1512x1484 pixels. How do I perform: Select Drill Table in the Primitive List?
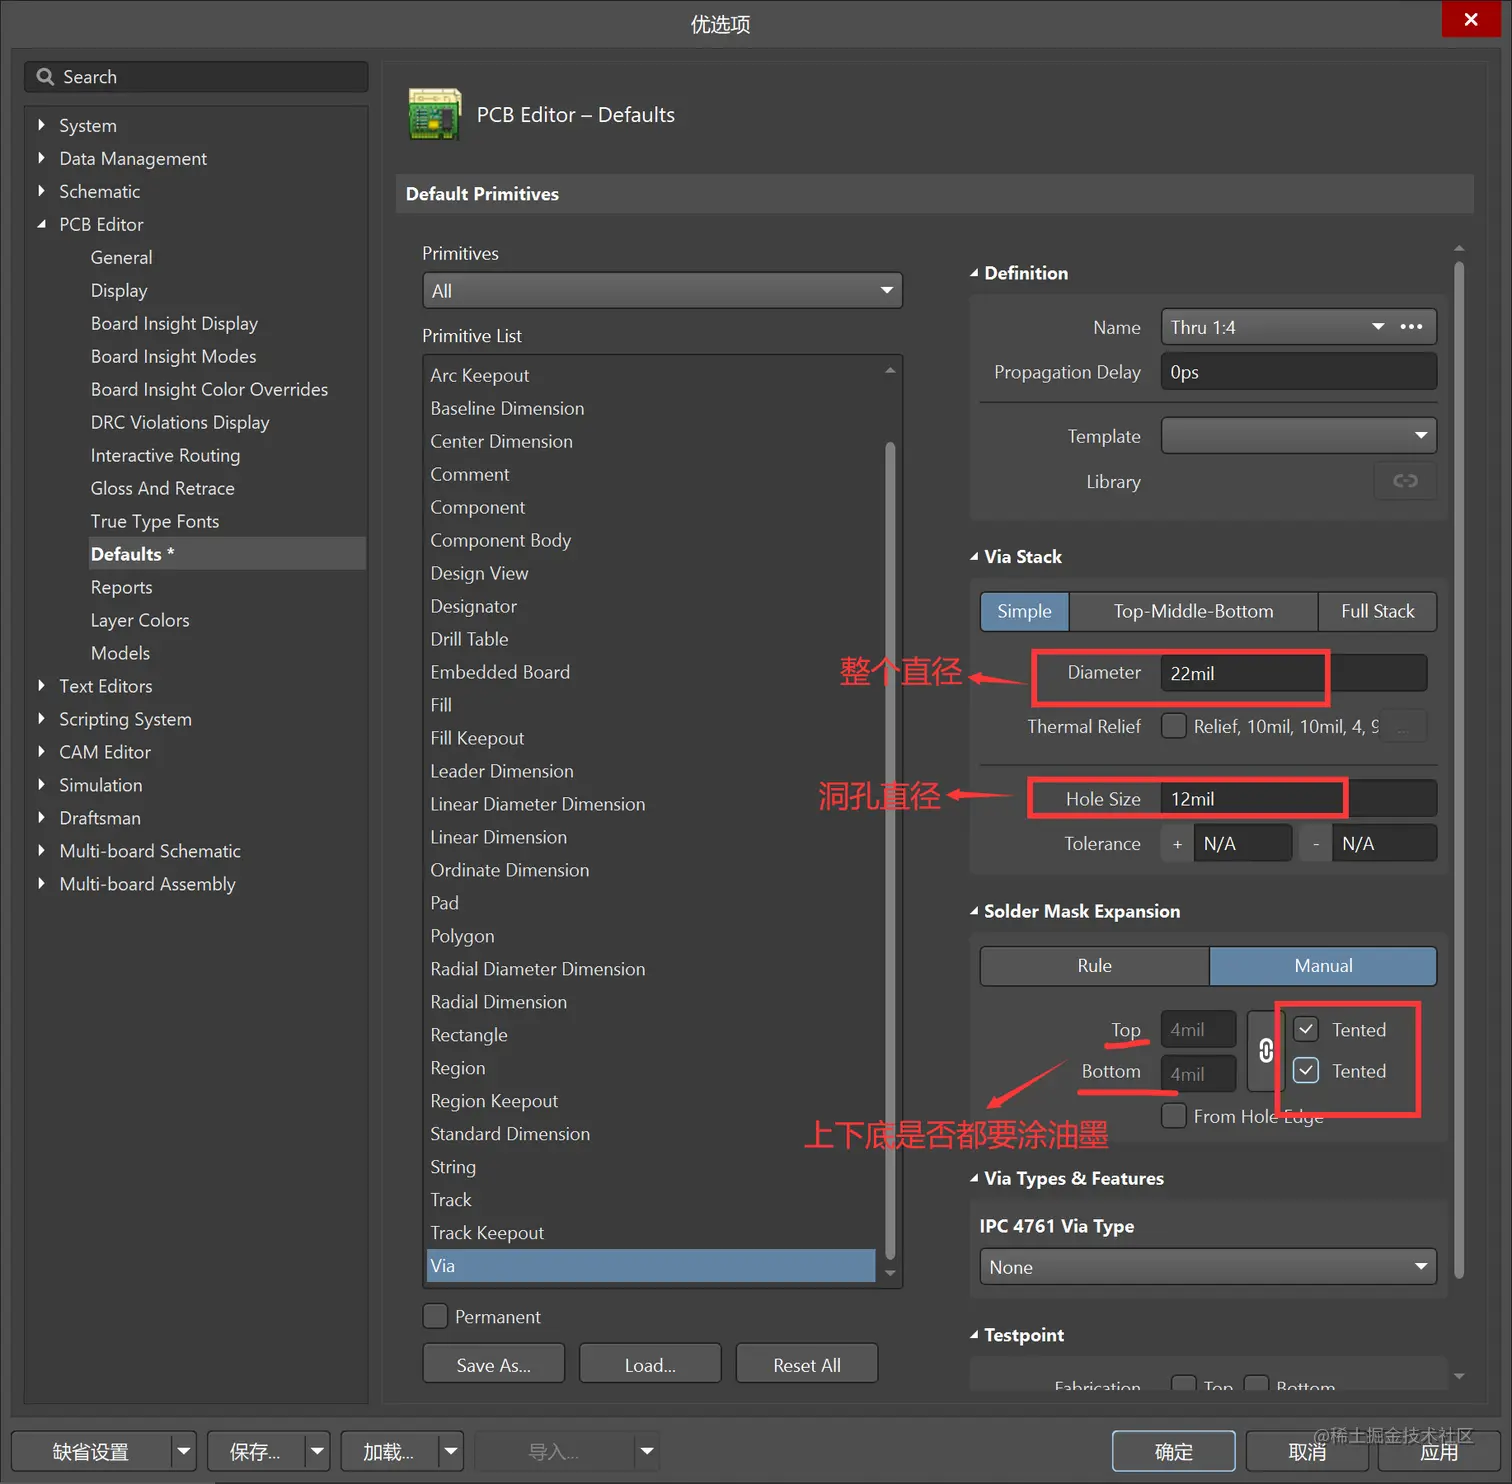(651, 639)
